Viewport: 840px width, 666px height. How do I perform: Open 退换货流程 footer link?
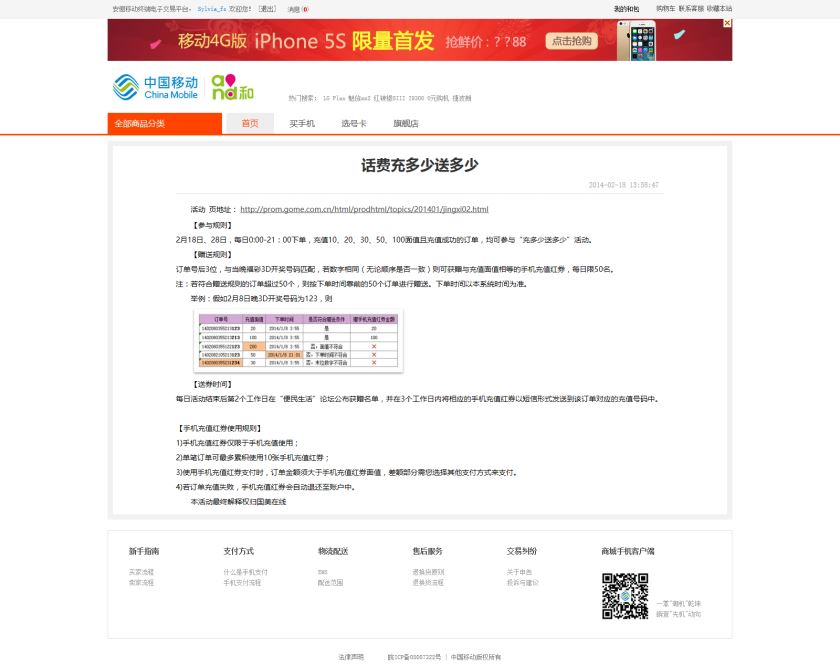tap(428, 582)
